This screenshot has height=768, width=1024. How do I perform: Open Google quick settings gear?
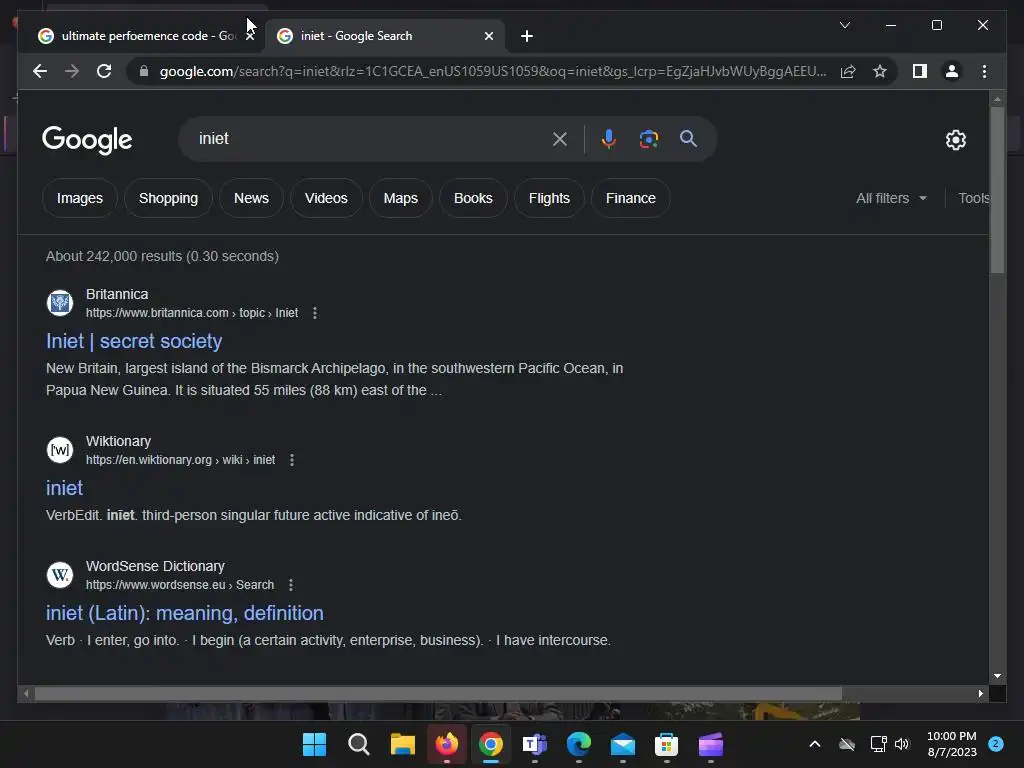955,140
